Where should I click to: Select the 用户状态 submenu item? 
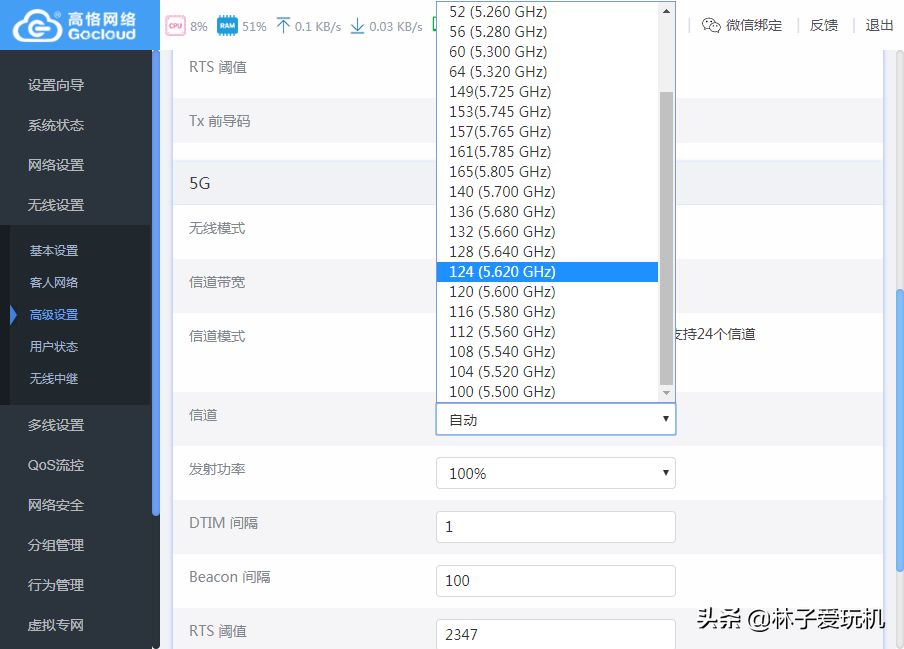pos(54,346)
